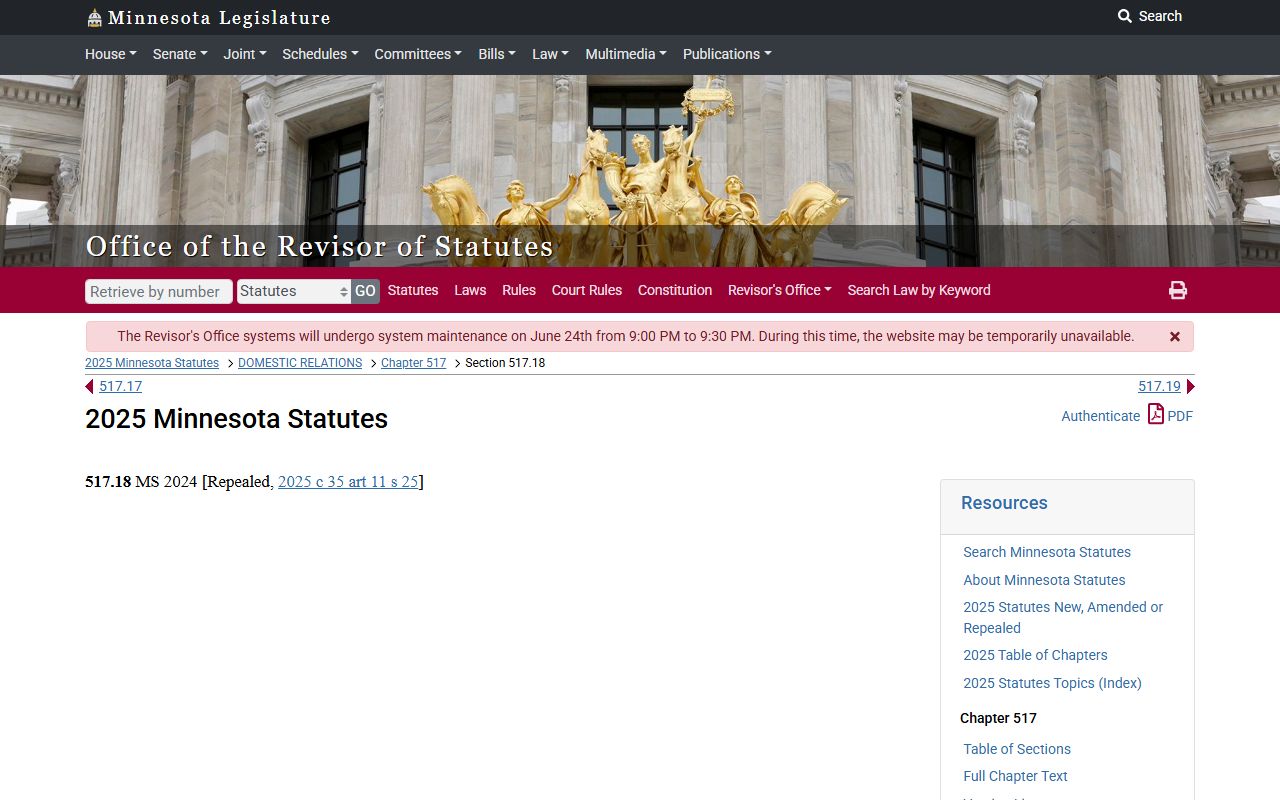Click the Minnesota Legislature capitol logo

tap(94, 18)
